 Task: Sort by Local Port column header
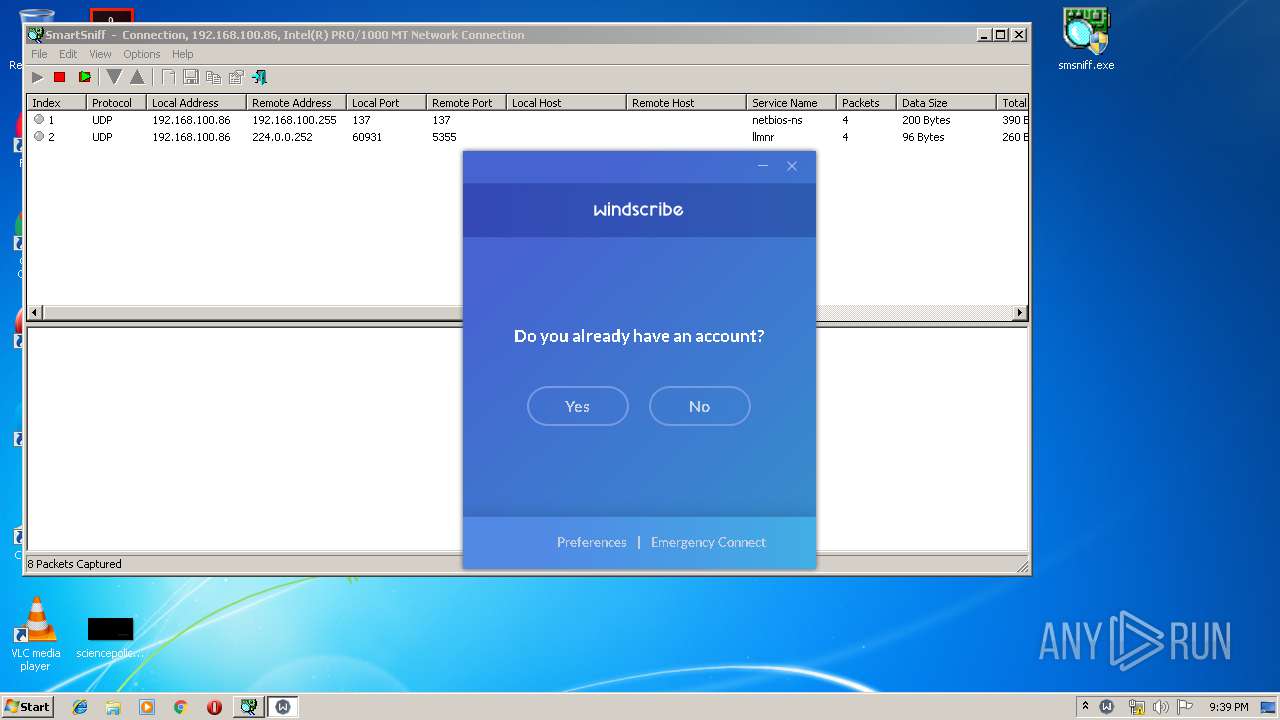(386, 103)
